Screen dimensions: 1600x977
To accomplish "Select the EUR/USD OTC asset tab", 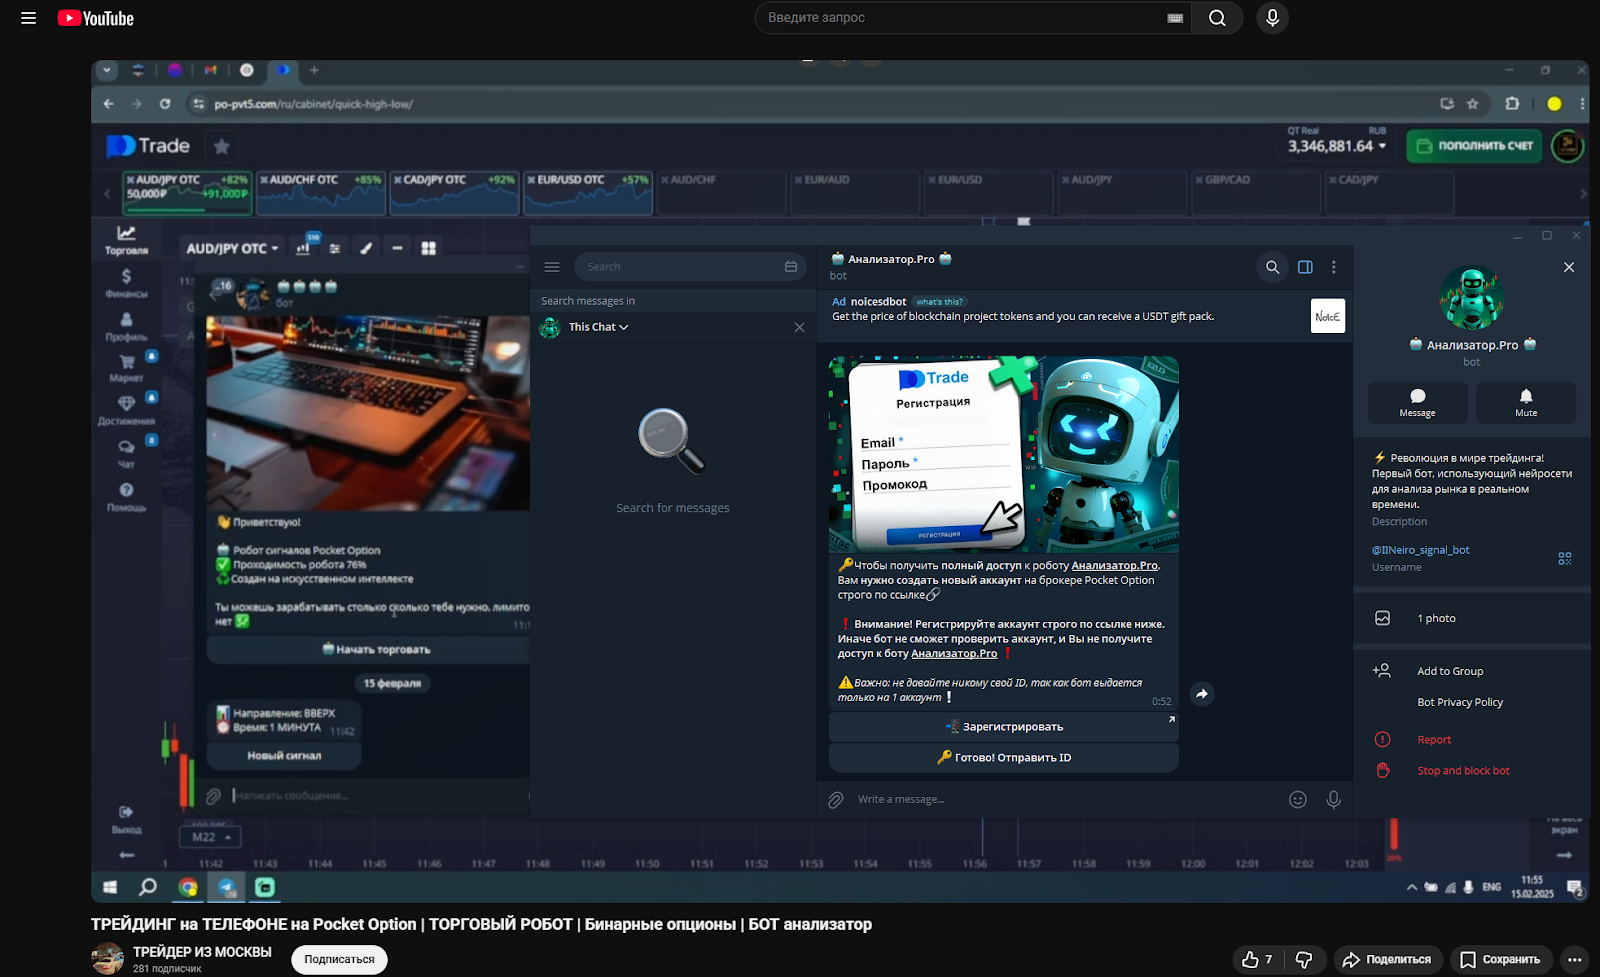I will tap(587, 193).
